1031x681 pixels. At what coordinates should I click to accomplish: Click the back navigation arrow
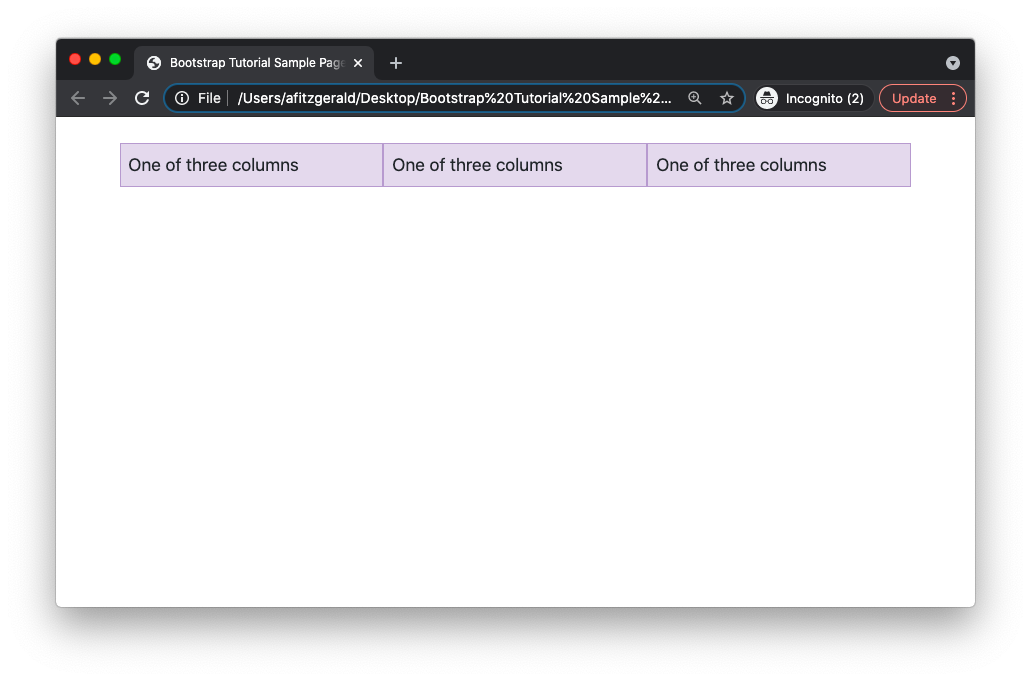pyautogui.click(x=77, y=98)
